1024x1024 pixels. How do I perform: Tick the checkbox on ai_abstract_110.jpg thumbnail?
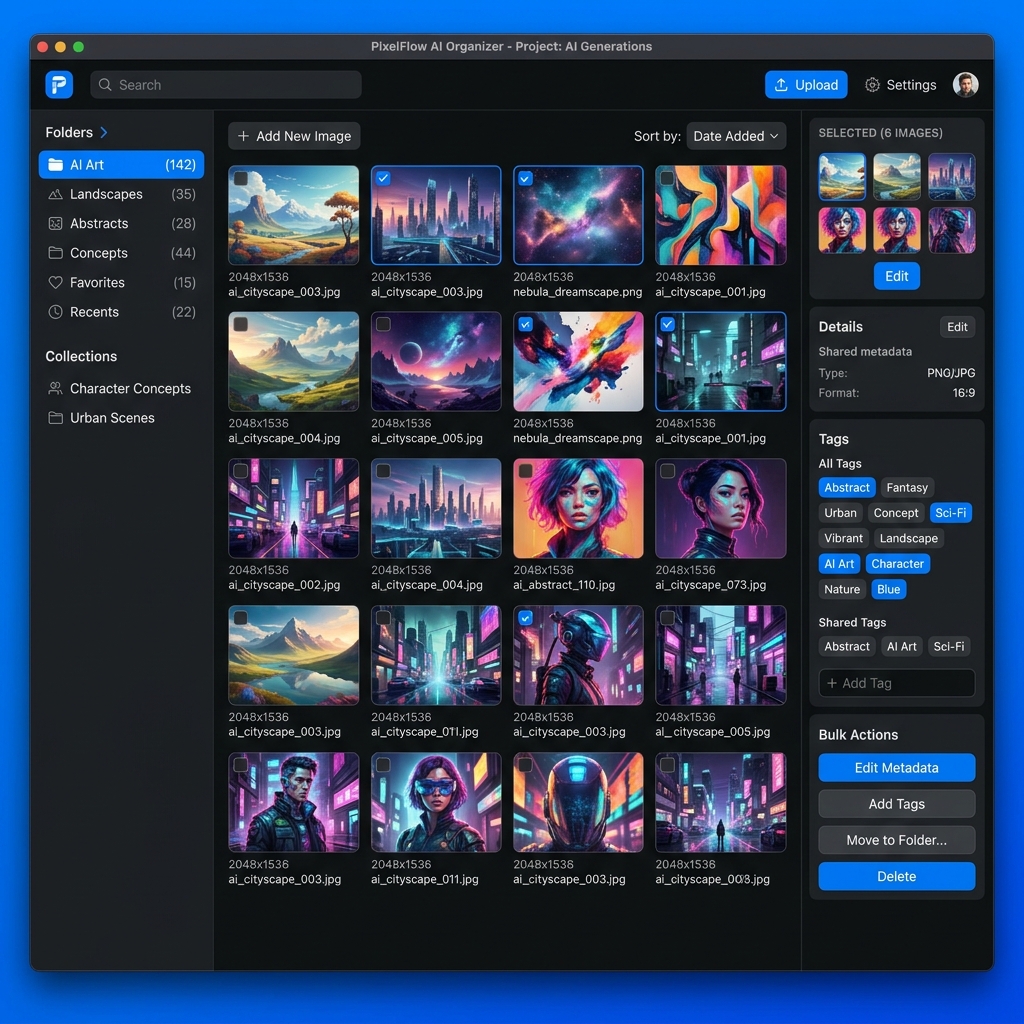pos(525,470)
